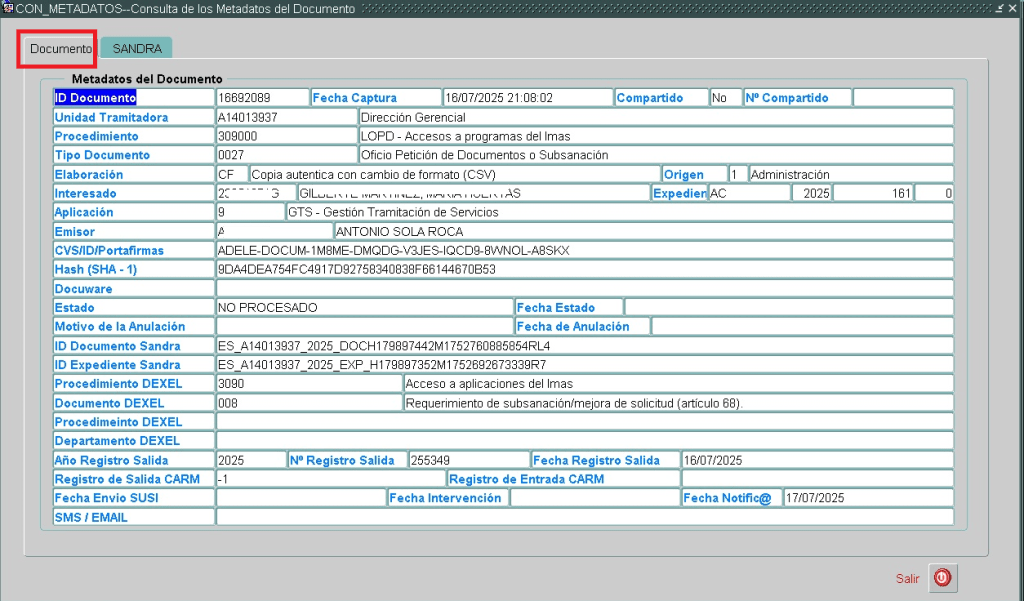Click the ID Documento Sandra value field
1024x601 pixels.
pos(584,346)
